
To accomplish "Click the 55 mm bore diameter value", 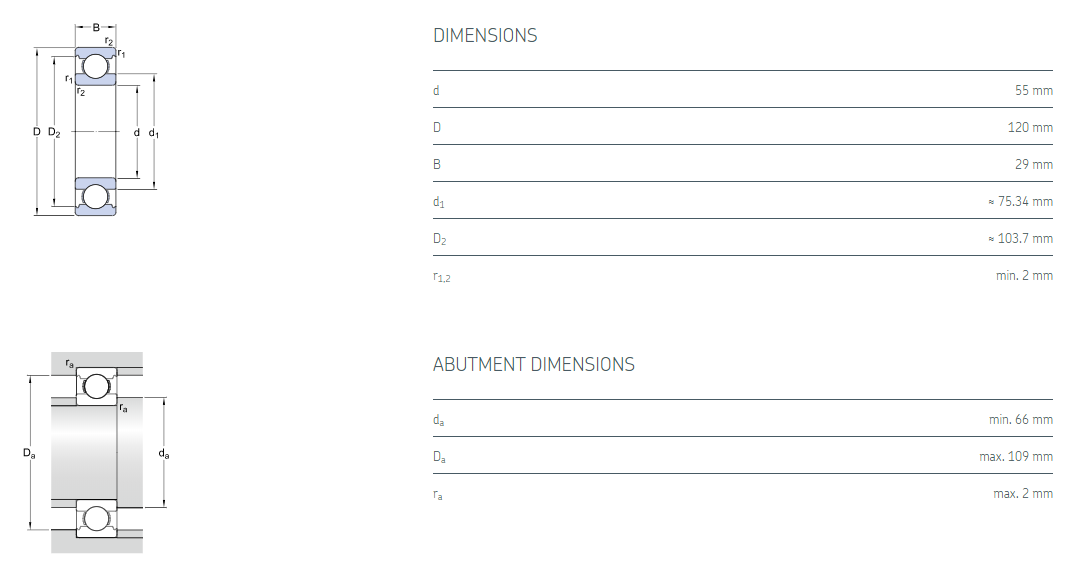I will [1034, 90].
